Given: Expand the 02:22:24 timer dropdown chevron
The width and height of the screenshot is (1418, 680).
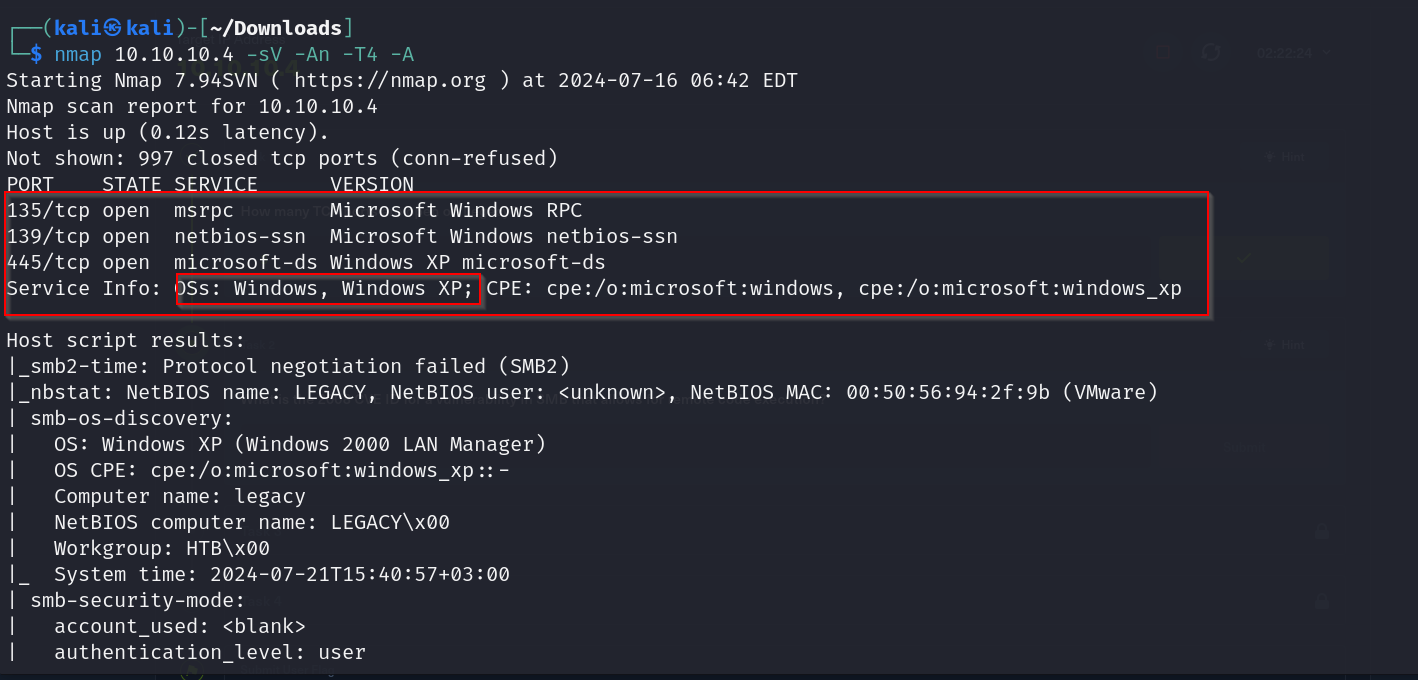Looking at the screenshot, I should click(1326, 53).
